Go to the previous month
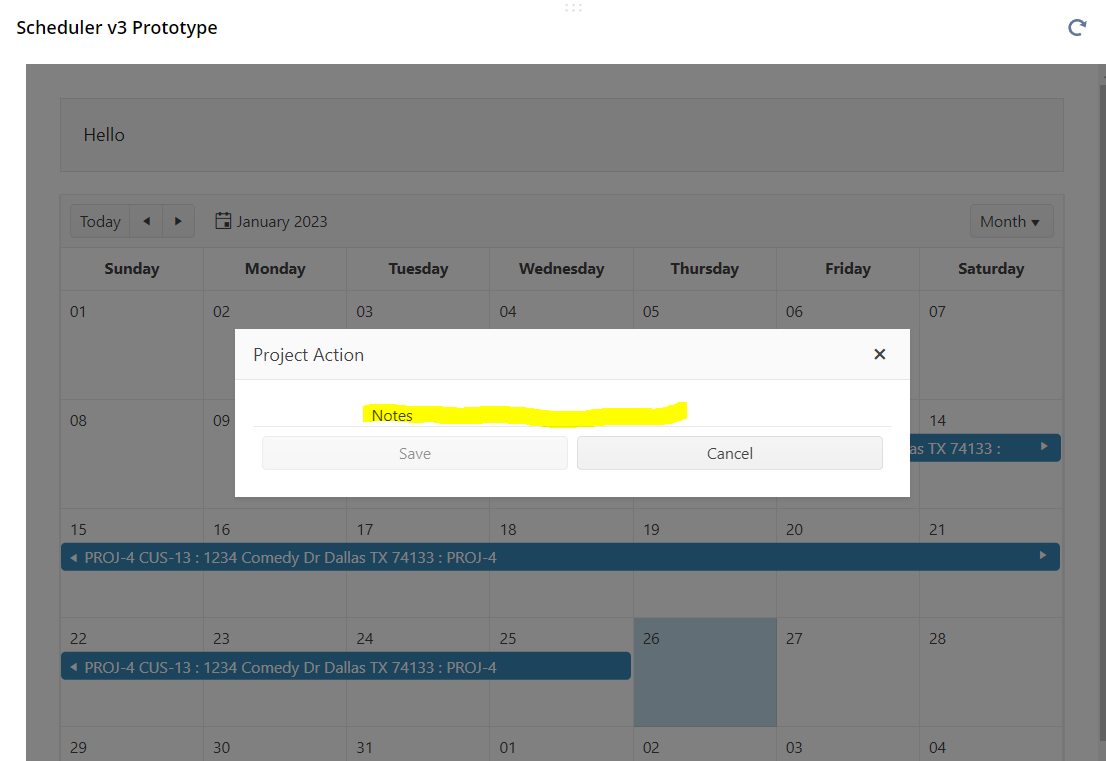The image size is (1106, 761). (146, 221)
